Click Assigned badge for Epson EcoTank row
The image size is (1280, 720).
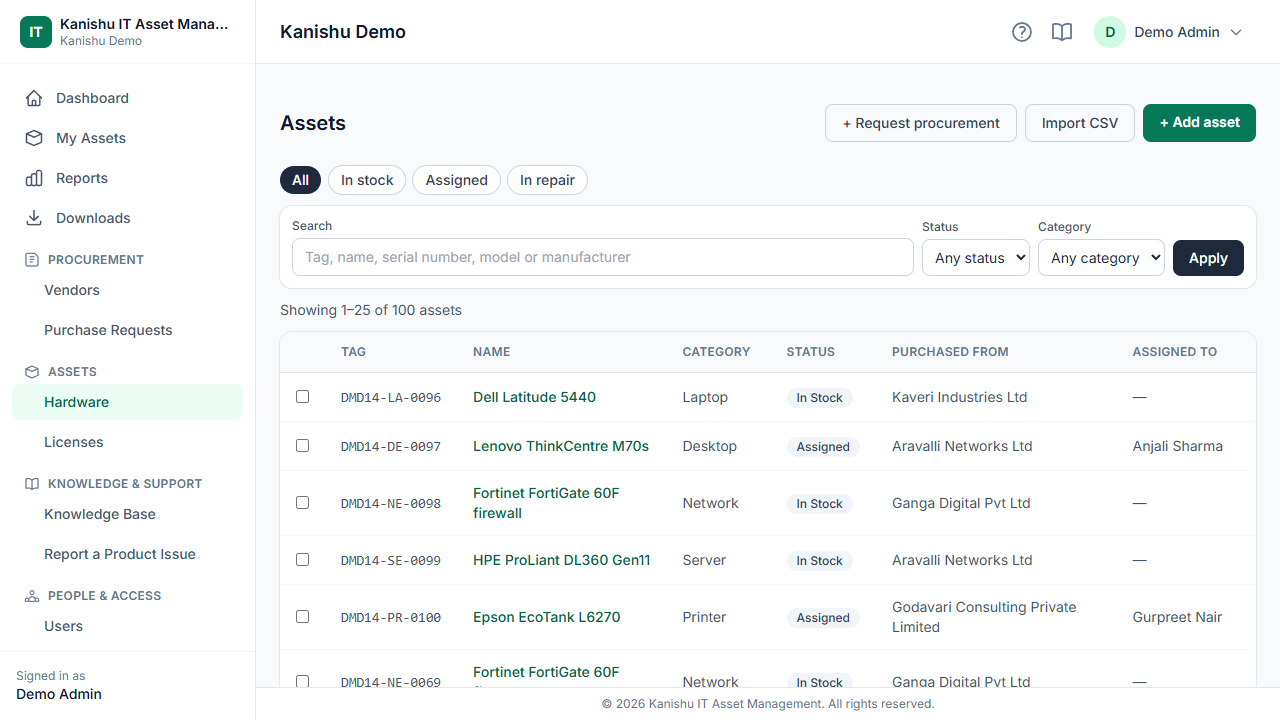(823, 618)
